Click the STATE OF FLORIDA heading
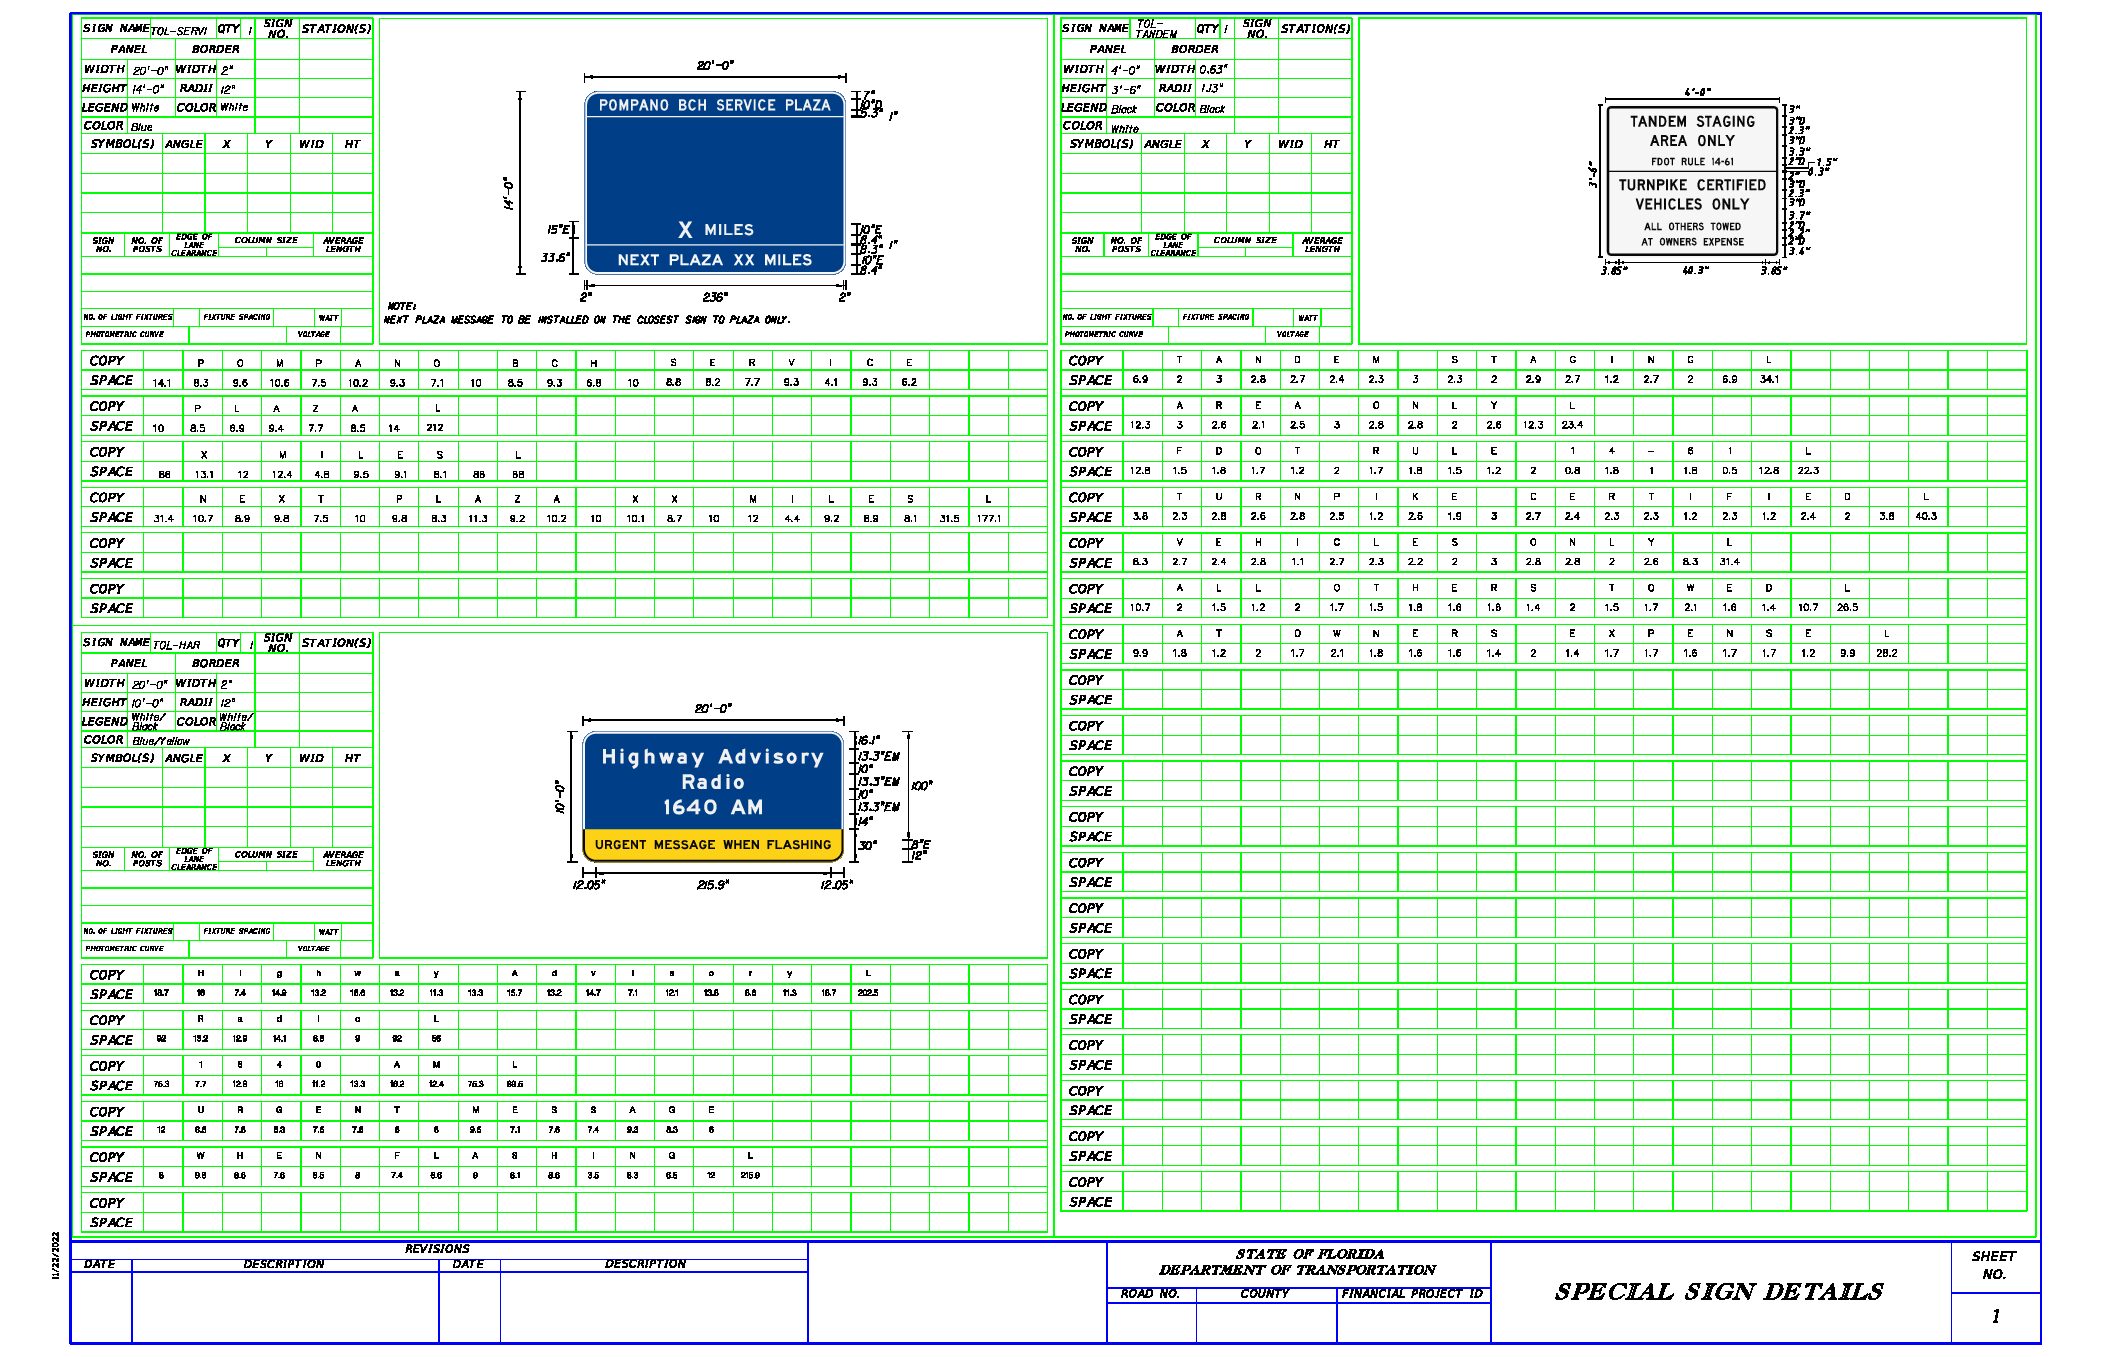The width and height of the screenshot is (2112, 1357). [x=1310, y=1254]
